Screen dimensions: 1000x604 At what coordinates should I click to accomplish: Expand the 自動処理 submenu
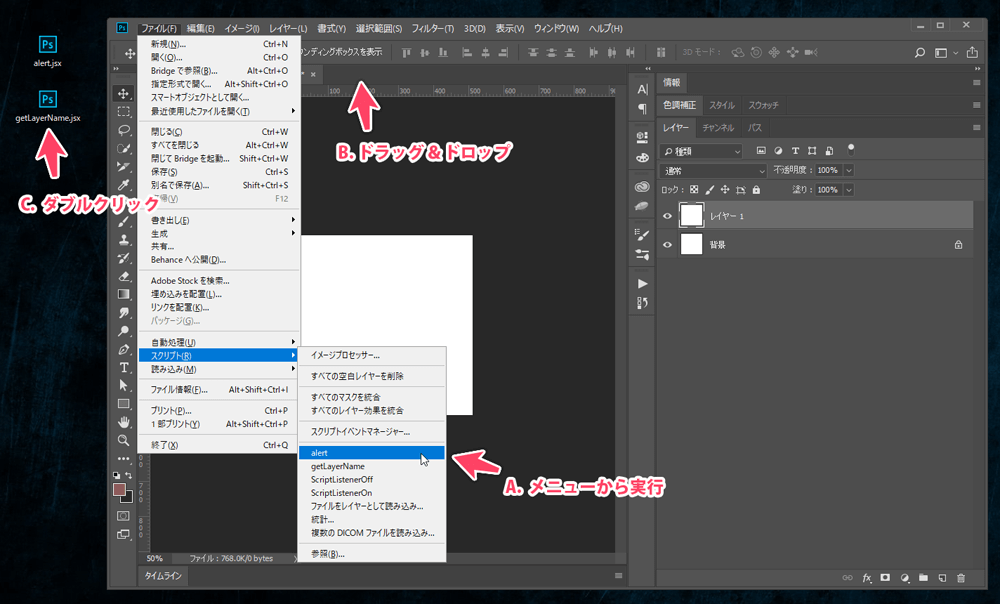coord(219,343)
